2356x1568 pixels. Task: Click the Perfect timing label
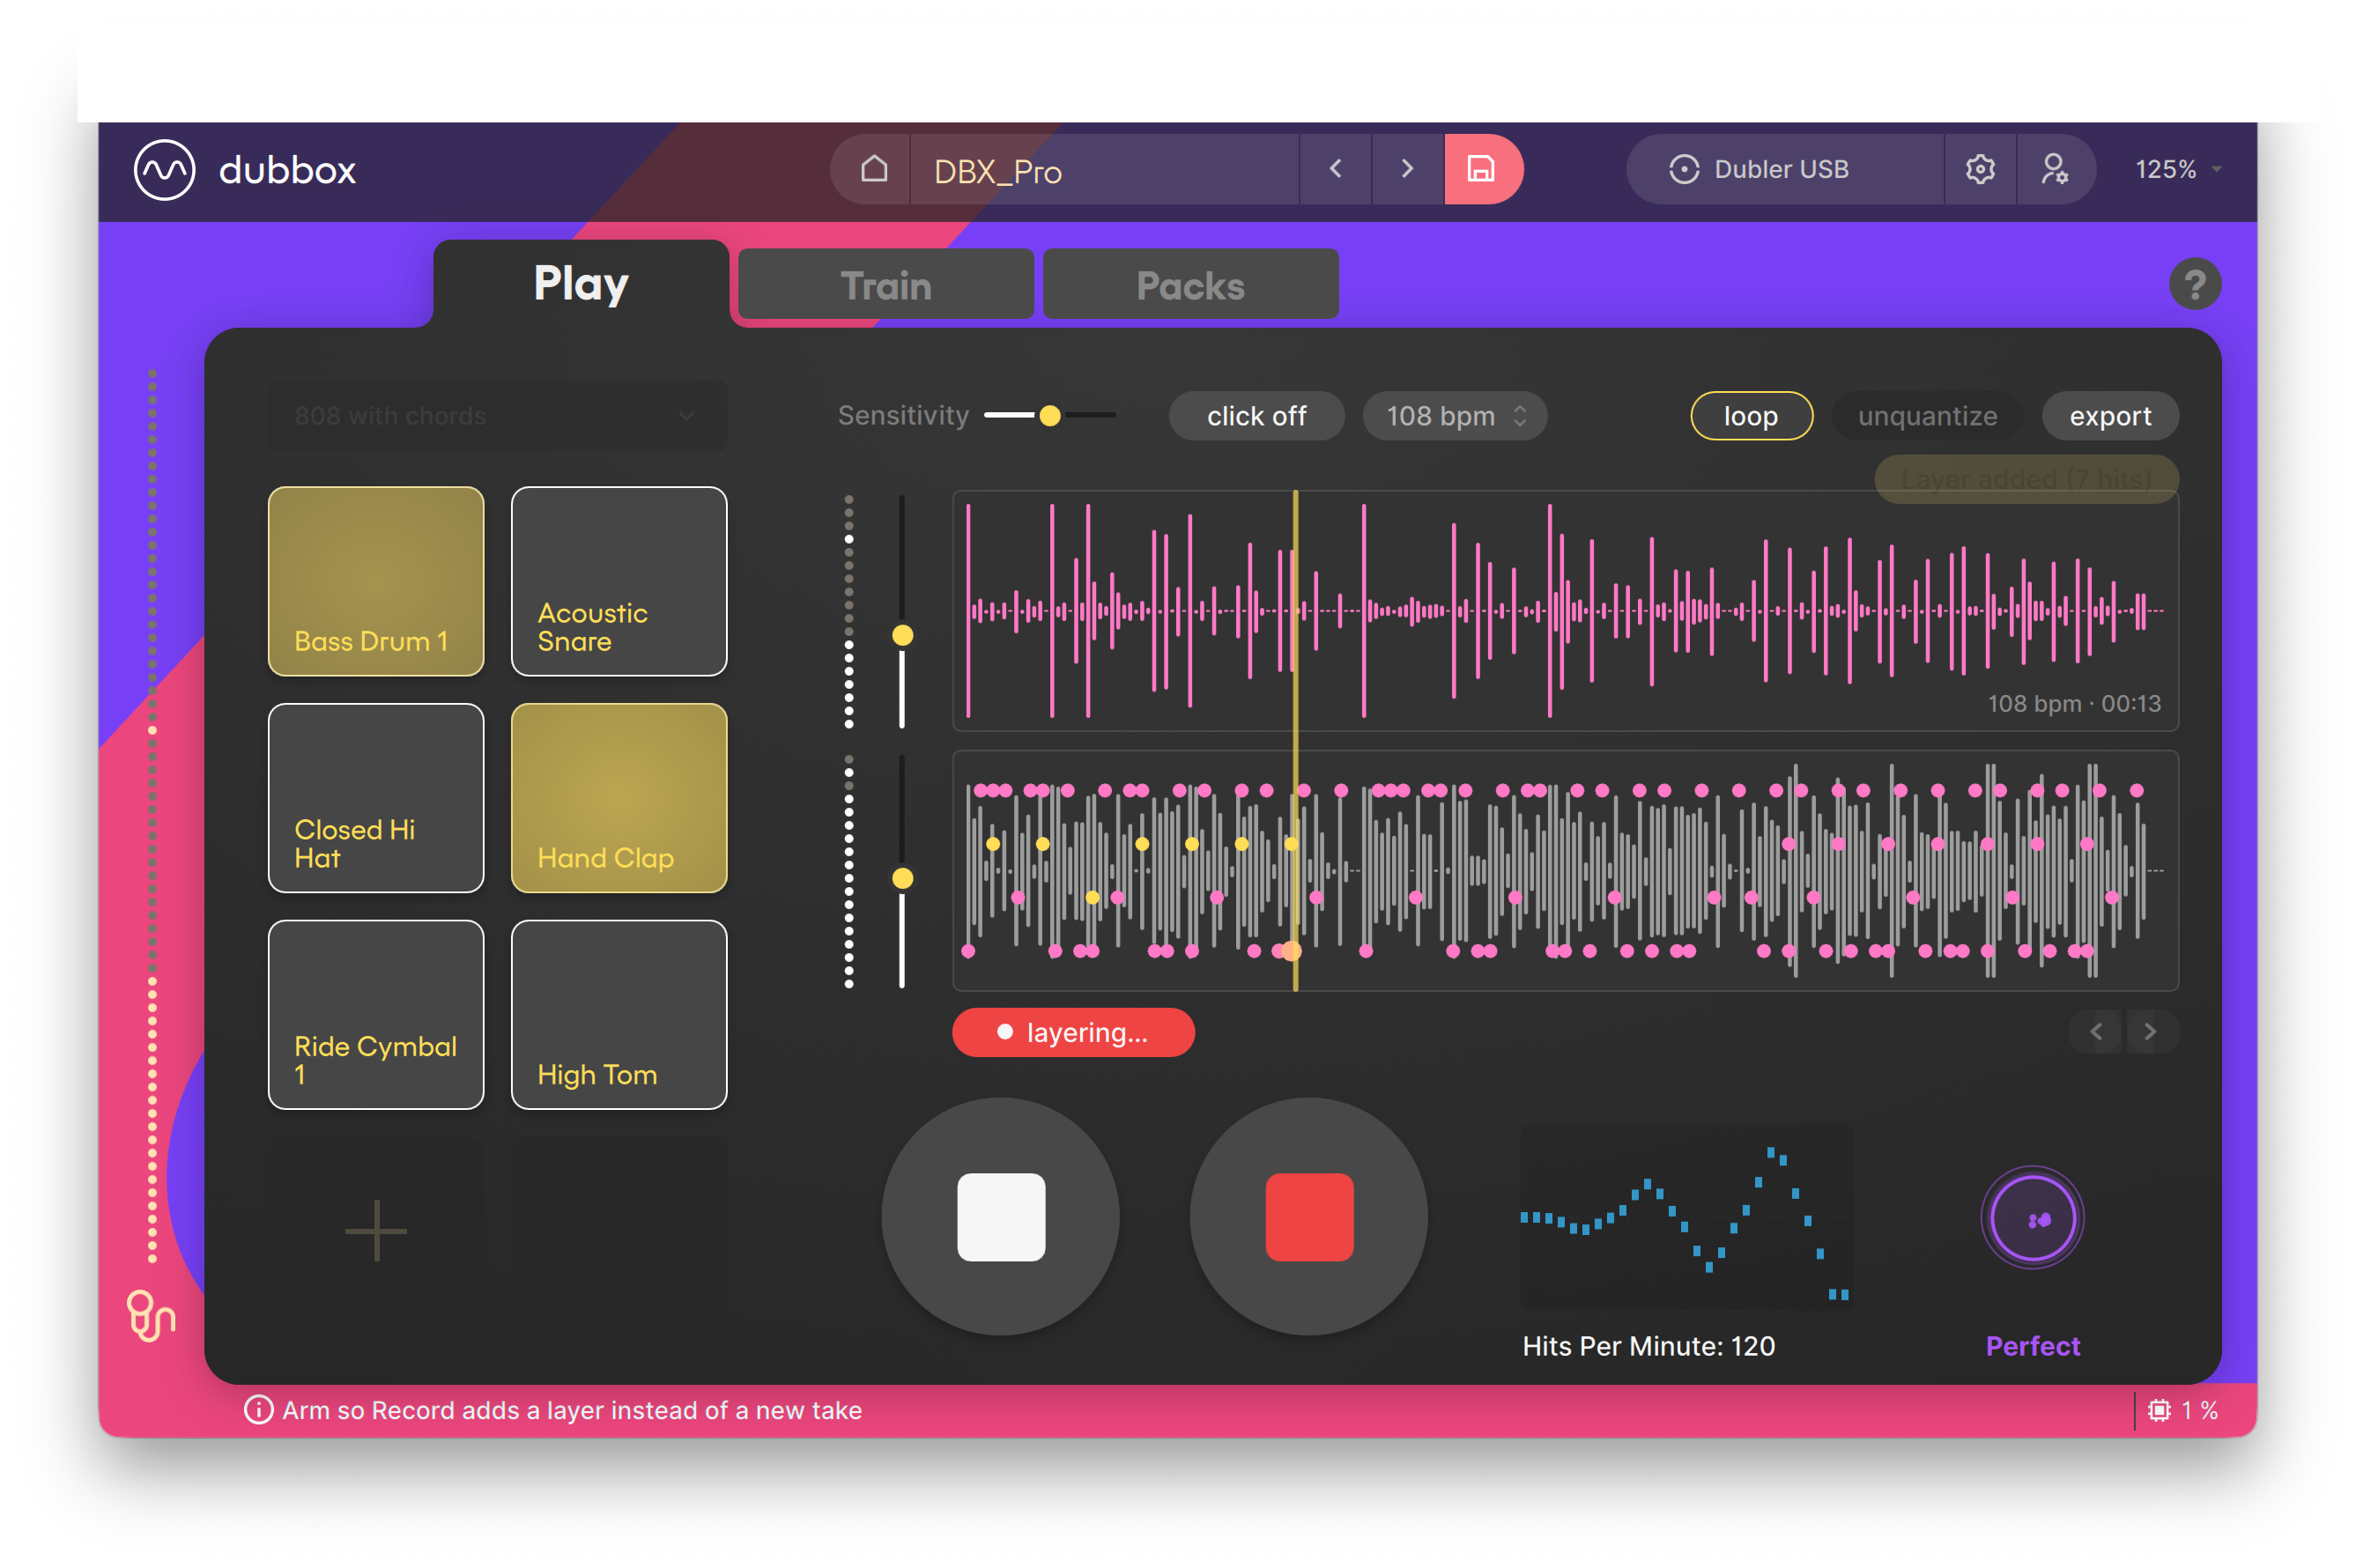[x=2032, y=1346]
